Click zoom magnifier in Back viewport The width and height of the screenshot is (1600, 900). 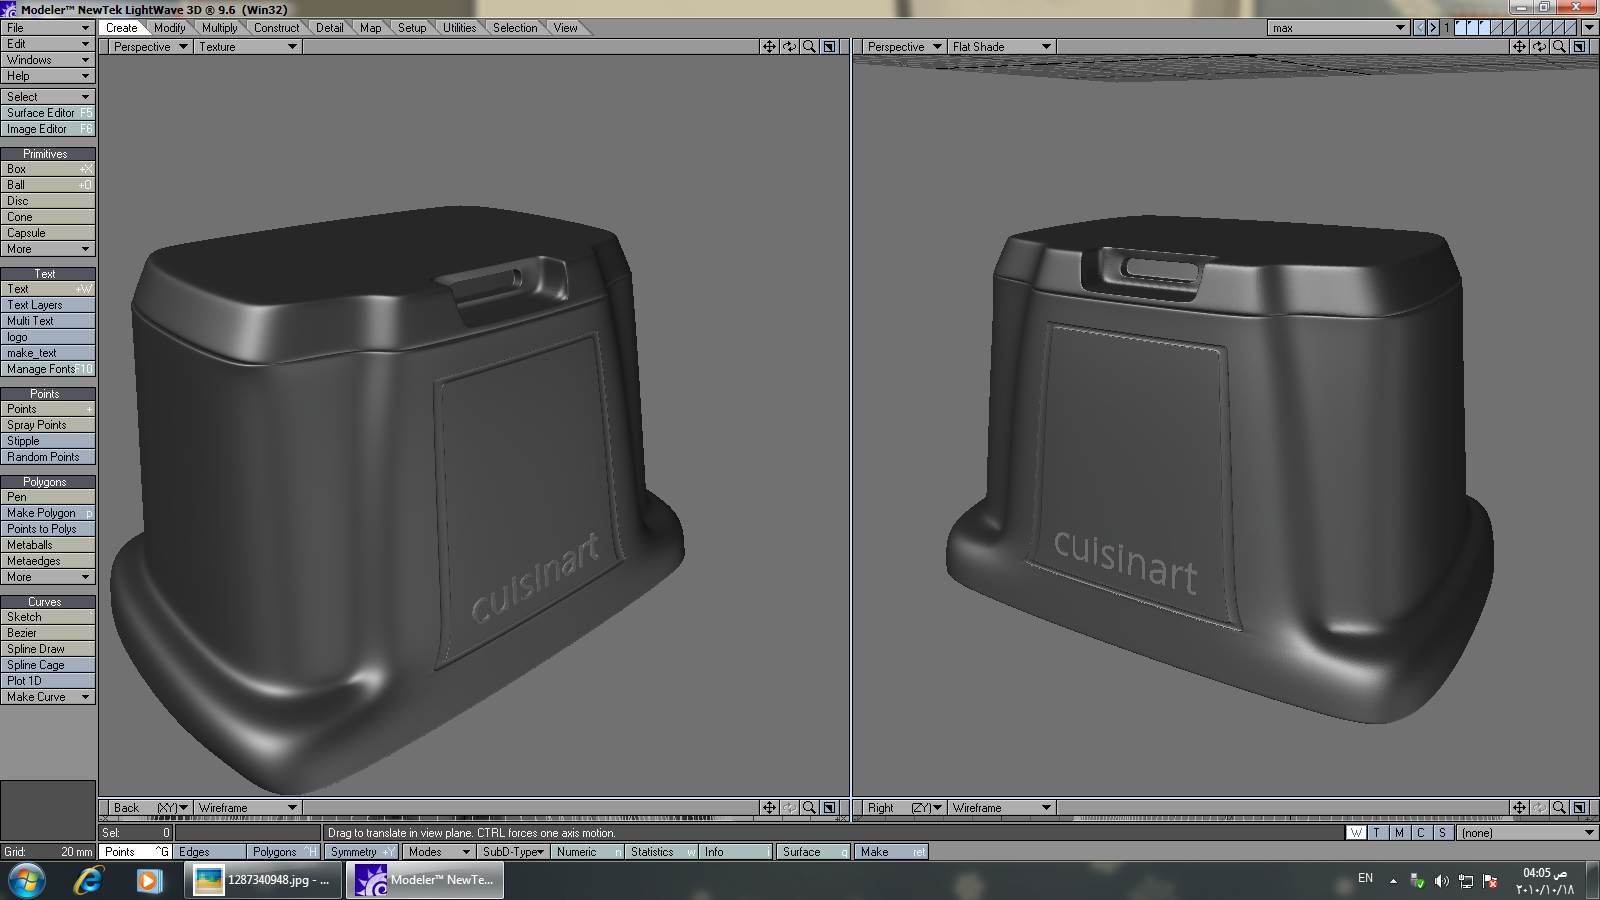(x=809, y=808)
